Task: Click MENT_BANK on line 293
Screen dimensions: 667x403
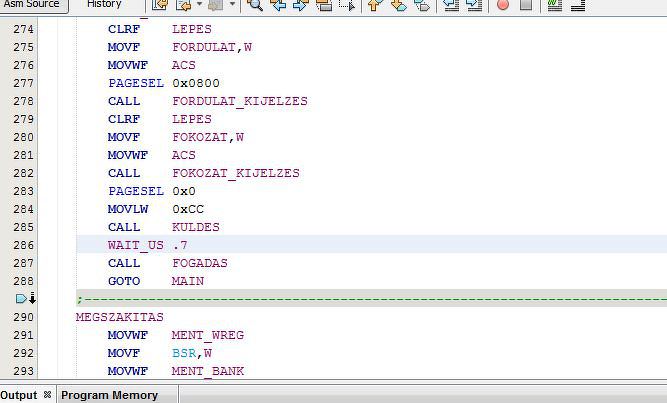Action: (x=208, y=371)
